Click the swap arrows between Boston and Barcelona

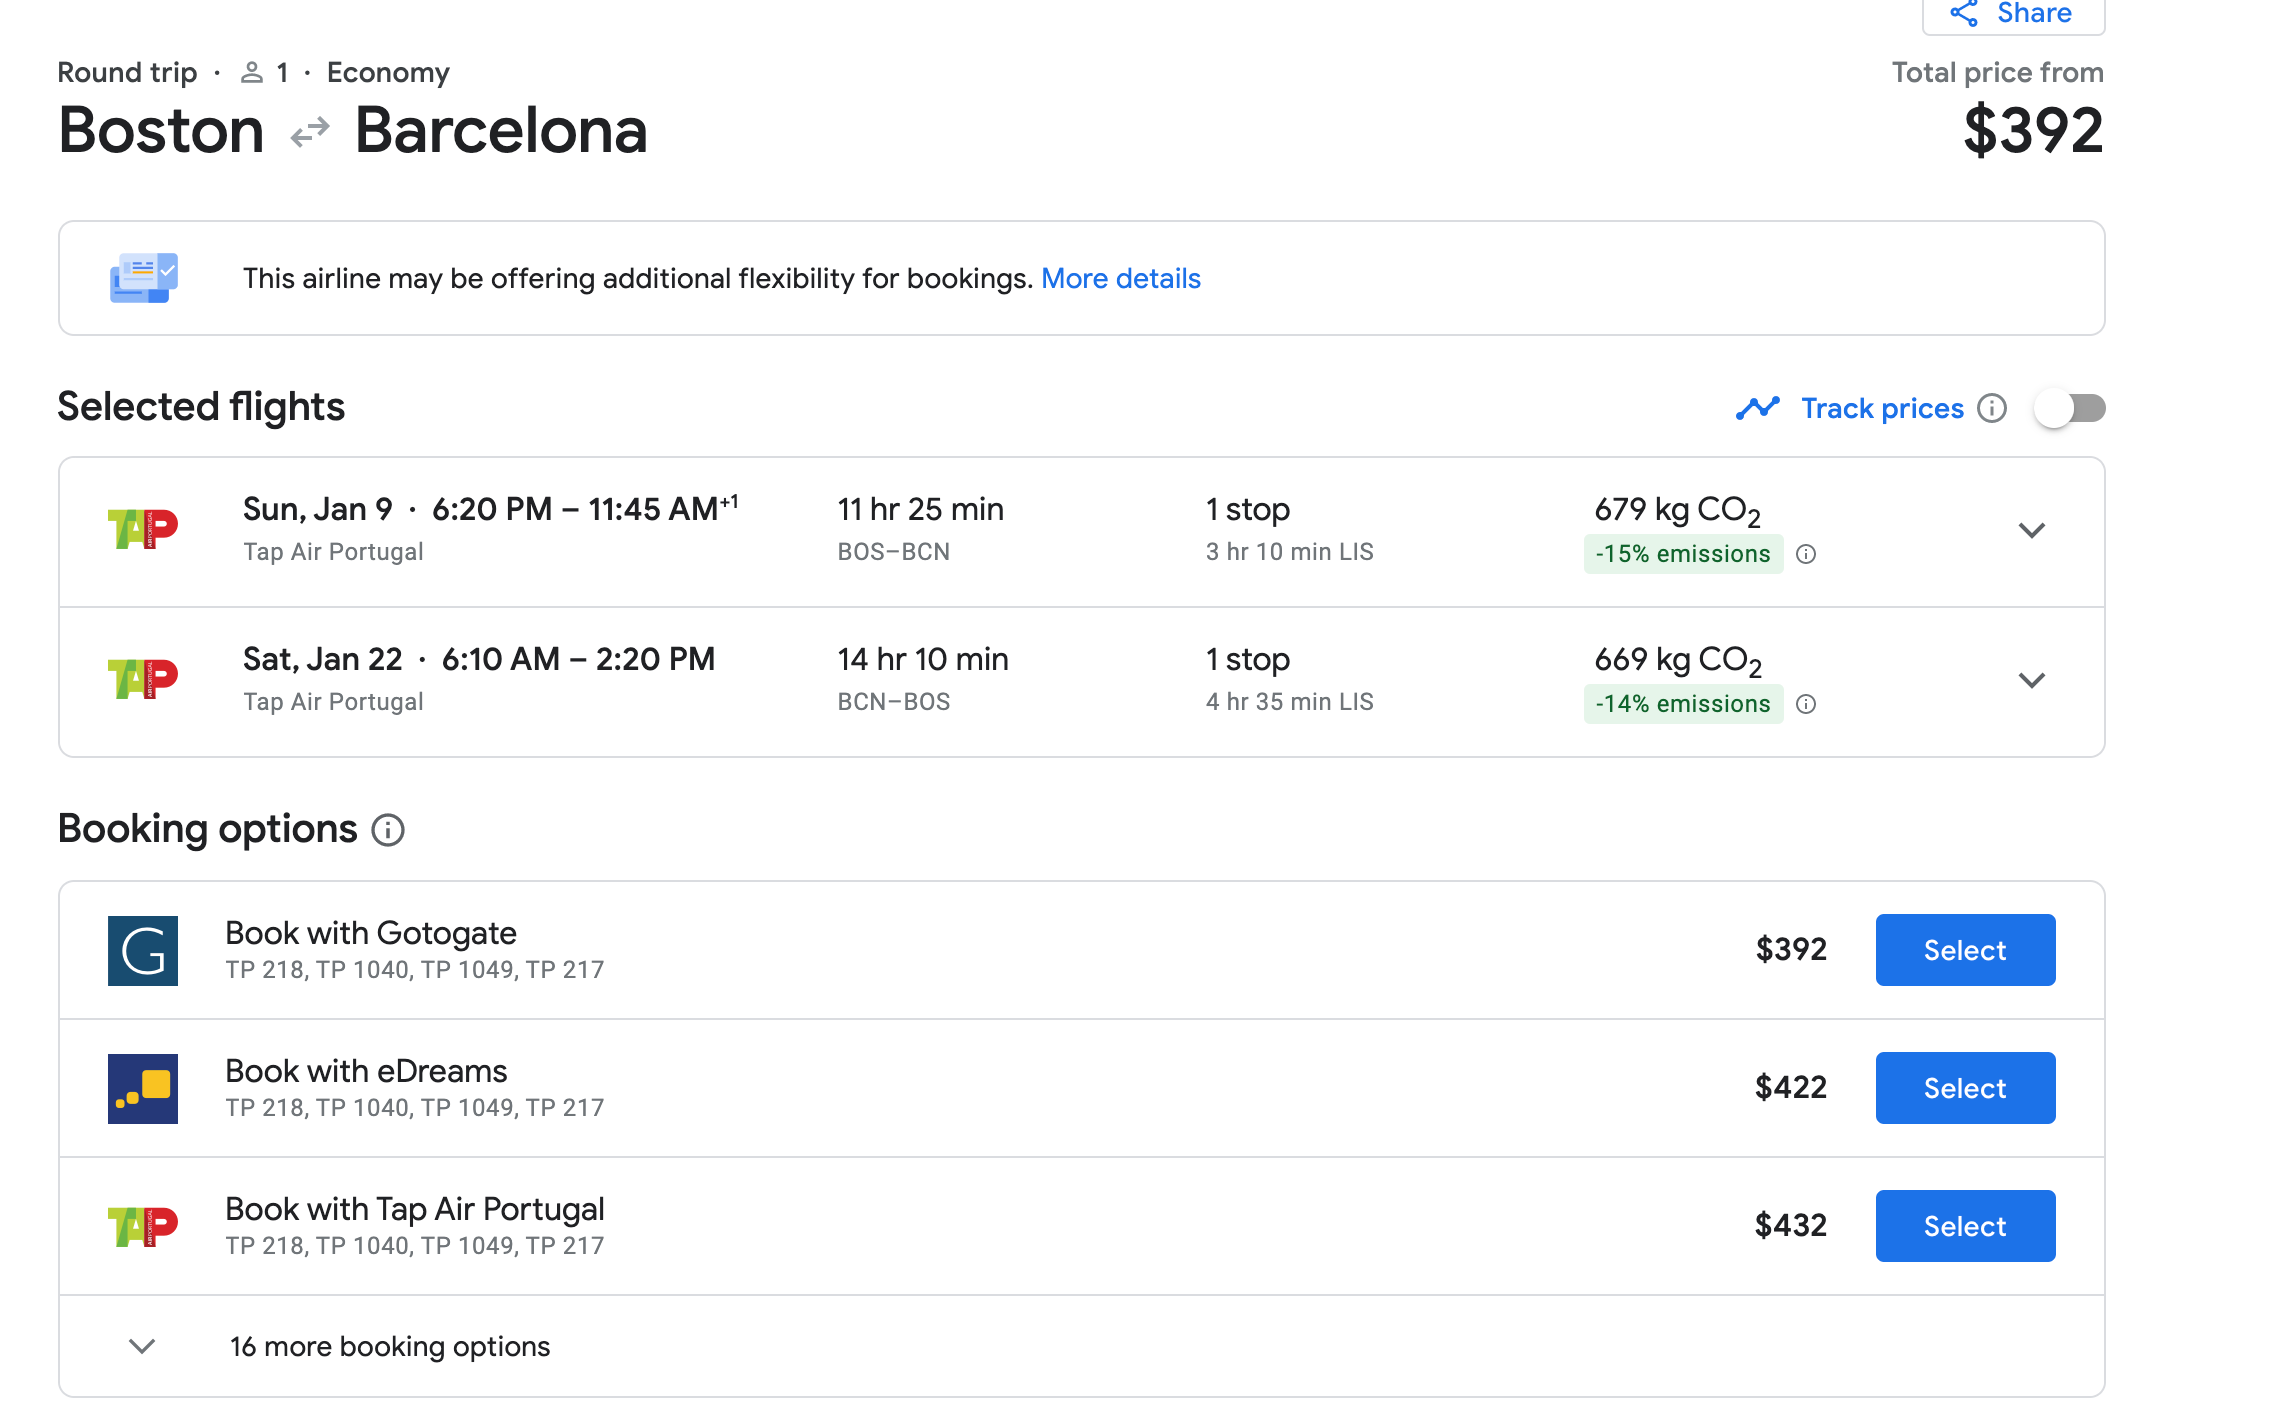(x=308, y=130)
